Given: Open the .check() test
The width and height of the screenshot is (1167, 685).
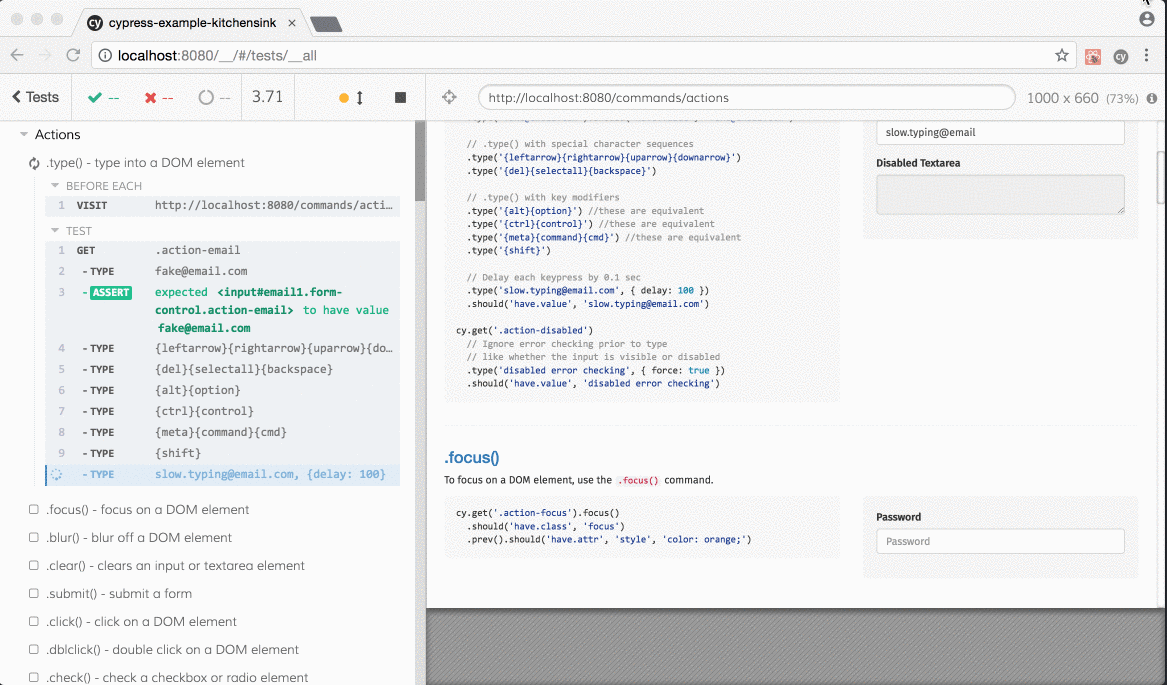Looking at the screenshot, I should click(x=176, y=678).
